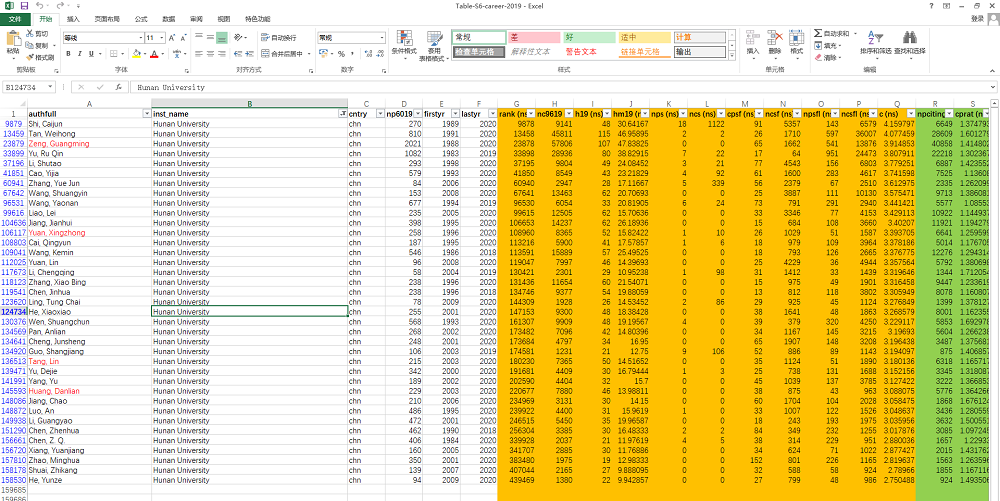Open inst_name column filter dropdown
The height and width of the screenshot is (501, 1000).
pyautogui.click(x=342, y=114)
